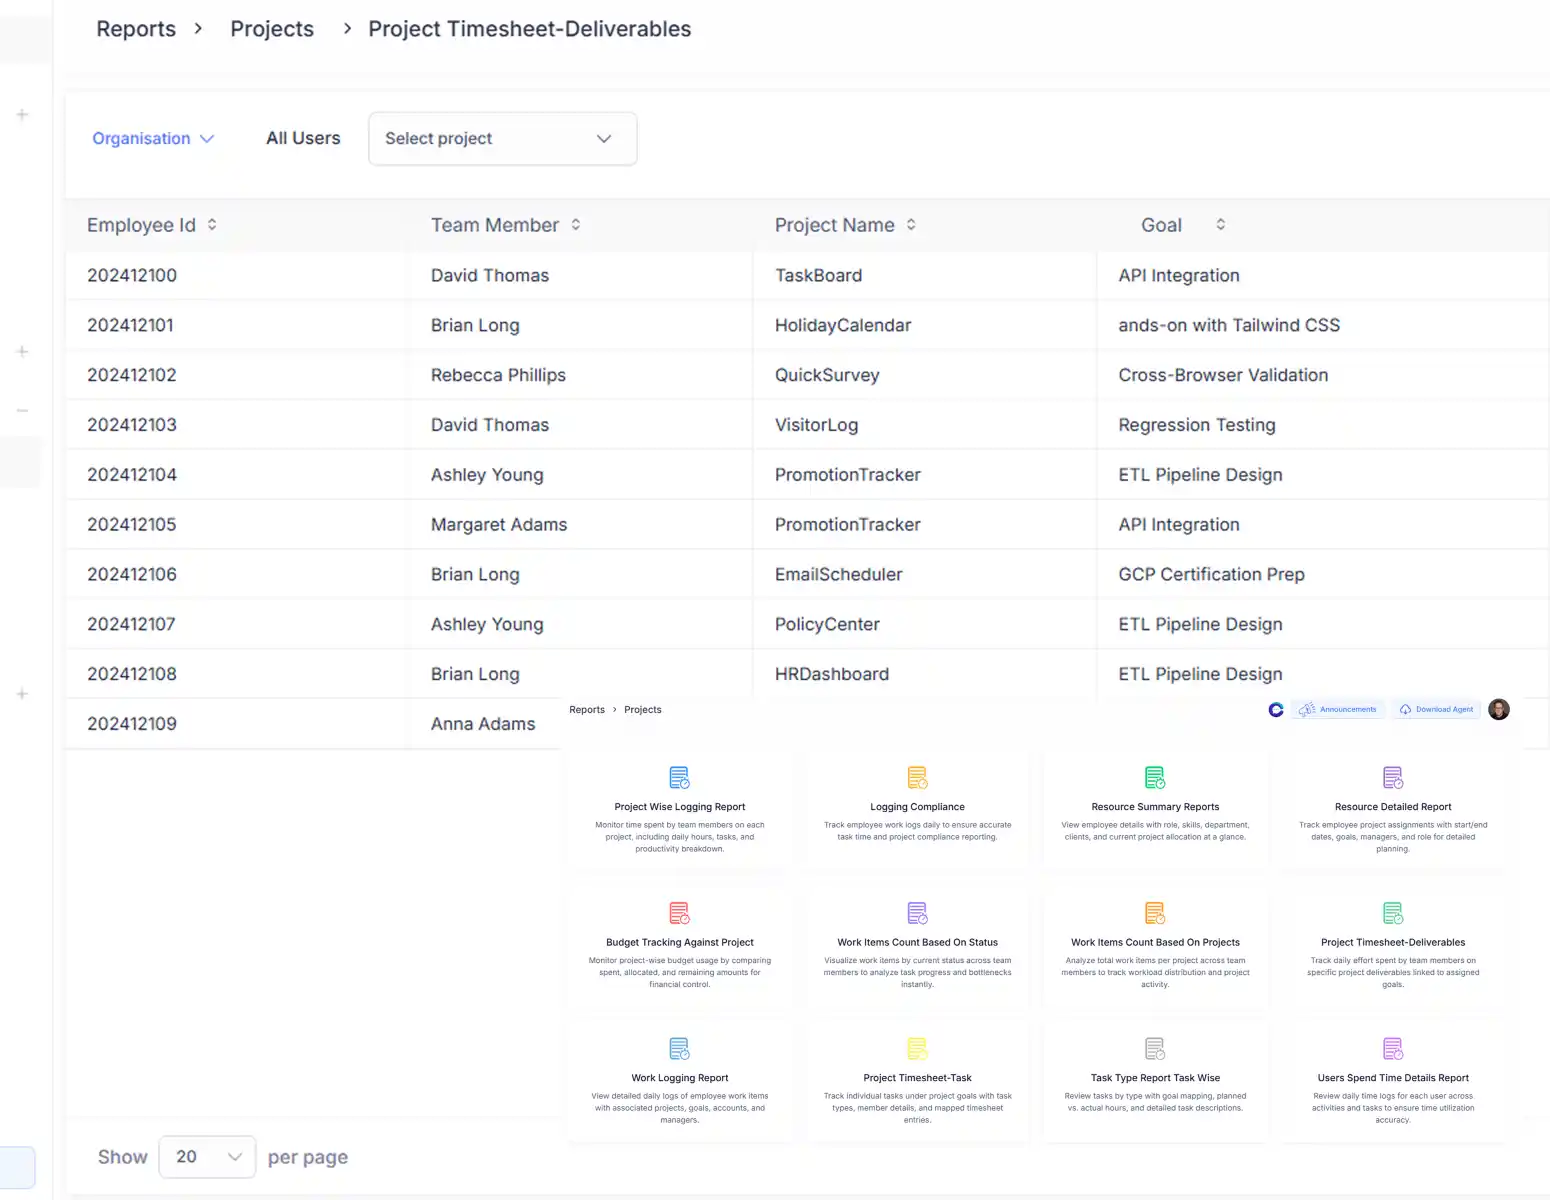
Task: Click the Download Agent button
Action: 1436,709
